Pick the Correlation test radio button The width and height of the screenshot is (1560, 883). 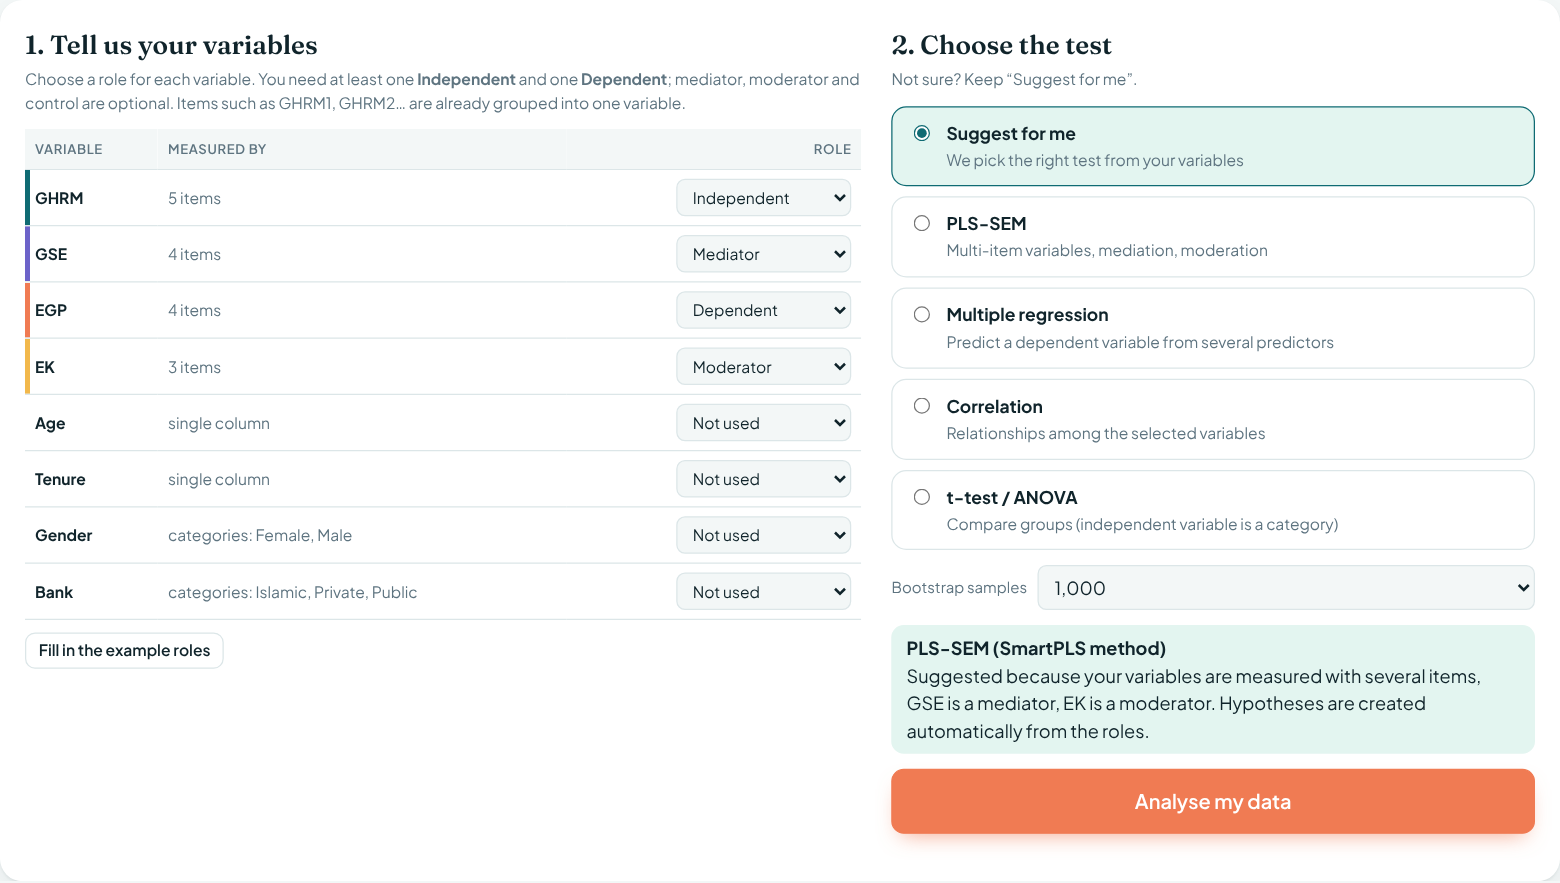tap(922, 405)
